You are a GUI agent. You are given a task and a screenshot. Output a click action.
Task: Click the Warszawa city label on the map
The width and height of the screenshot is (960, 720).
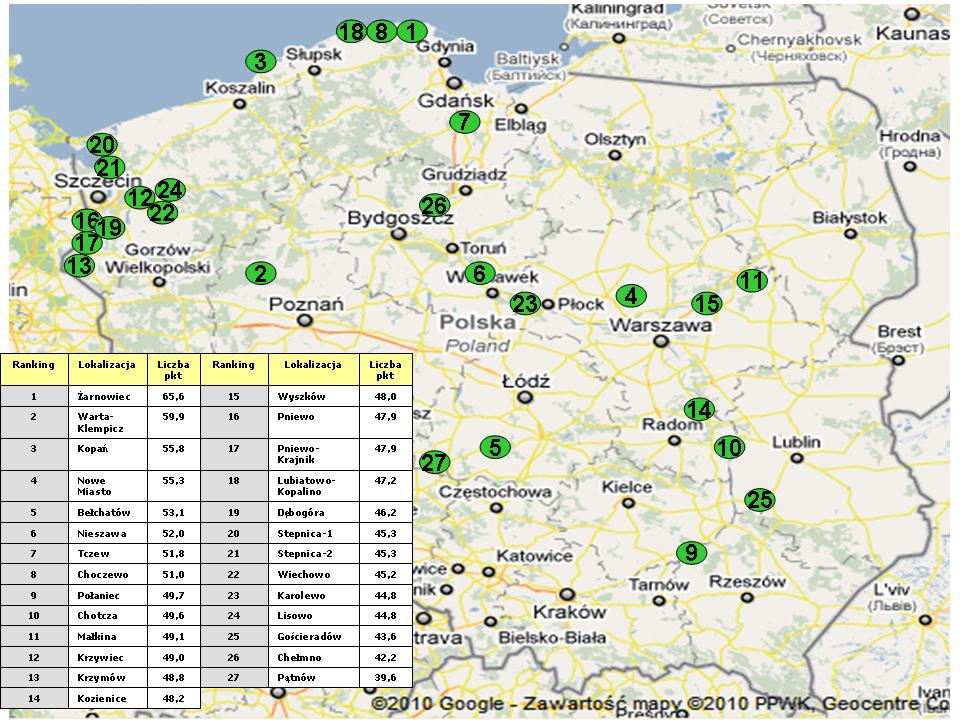tap(661, 326)
